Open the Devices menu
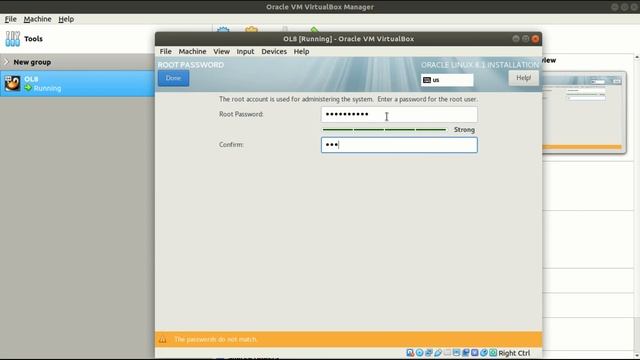 pos(274,51)
